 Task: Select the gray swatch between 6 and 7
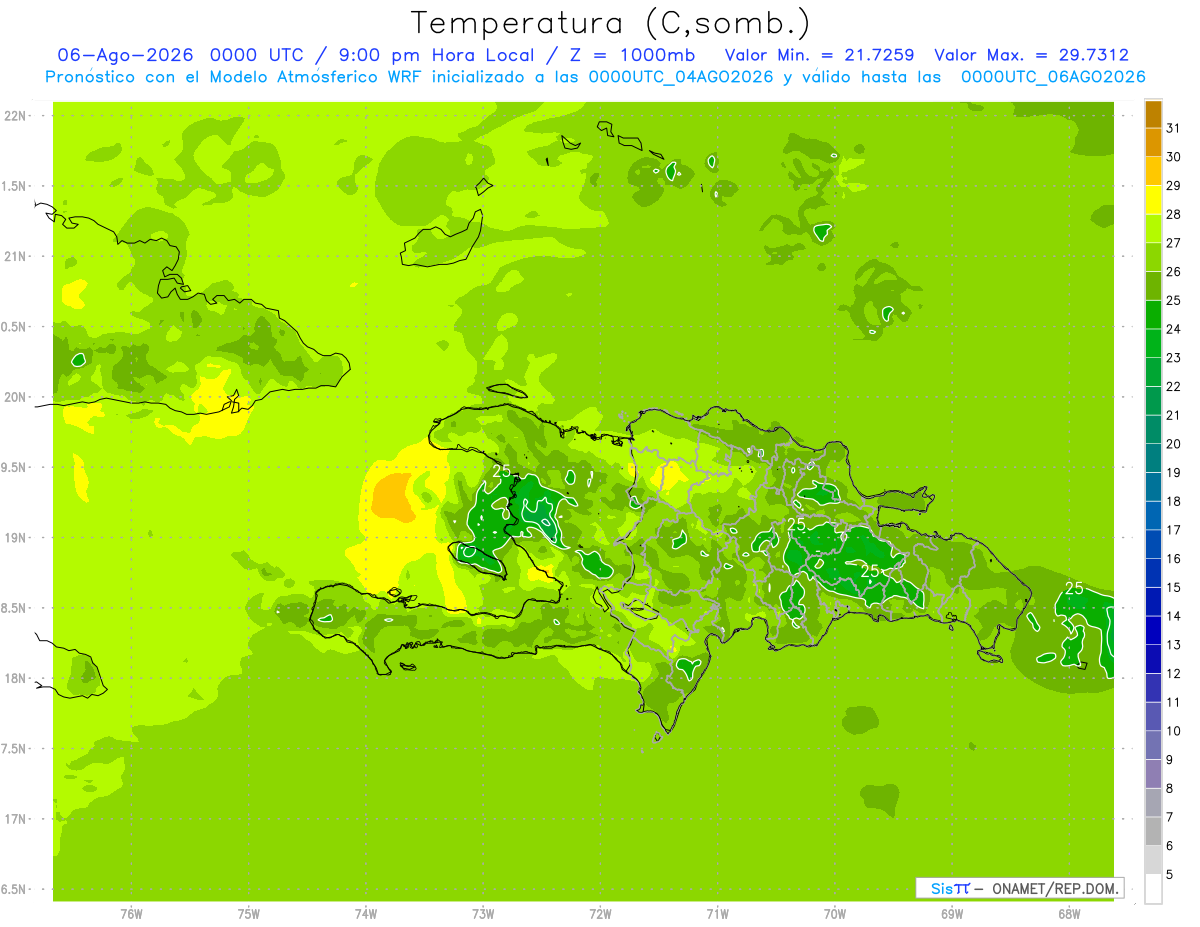[1153, 831]
